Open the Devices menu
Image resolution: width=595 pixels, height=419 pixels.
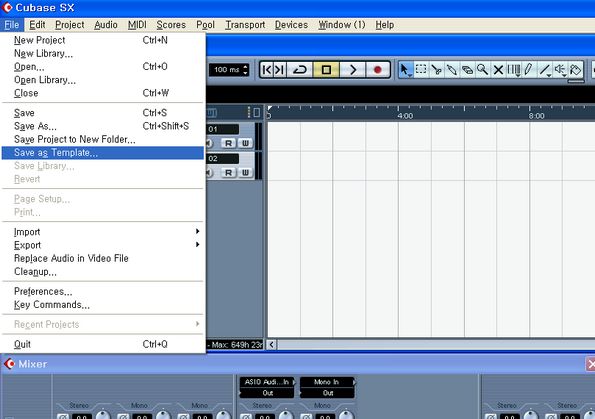click(291, 25)
